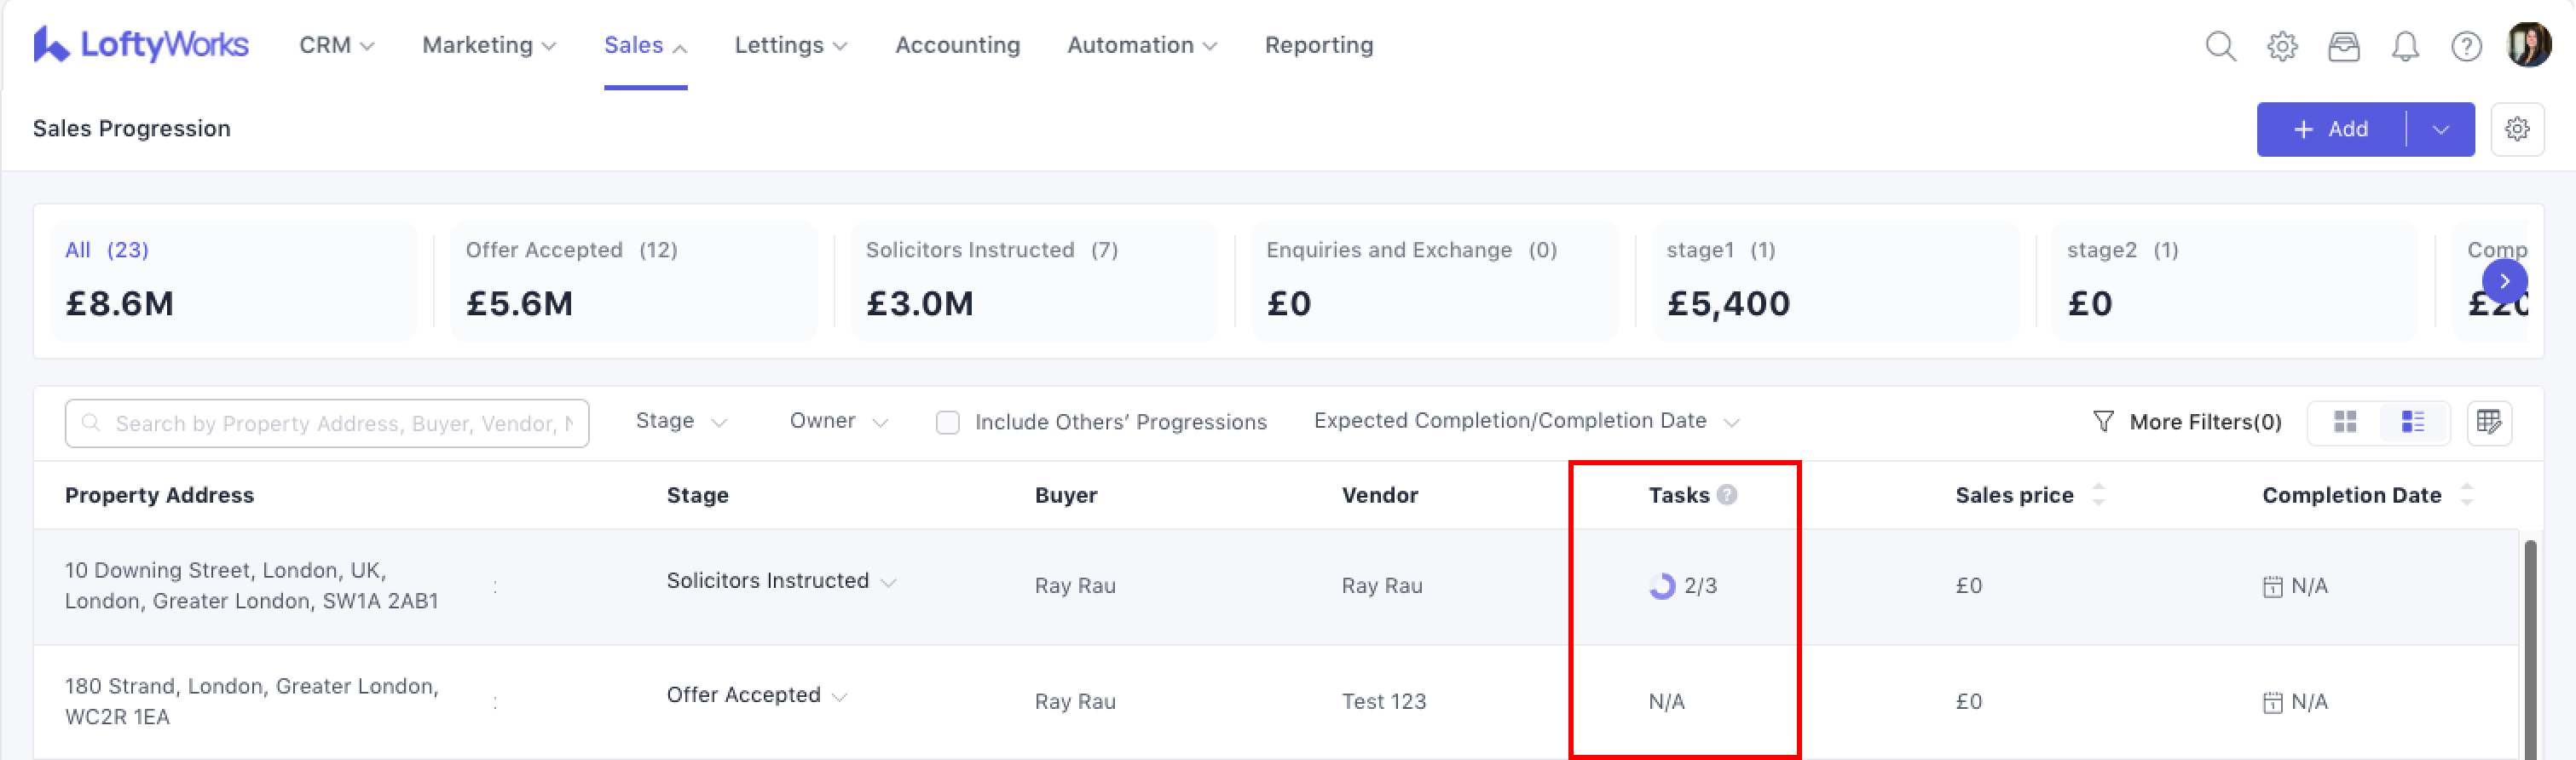Open the Lettings menu
The height and width of the screenshot is (760, 2576).
coord(790,45)
